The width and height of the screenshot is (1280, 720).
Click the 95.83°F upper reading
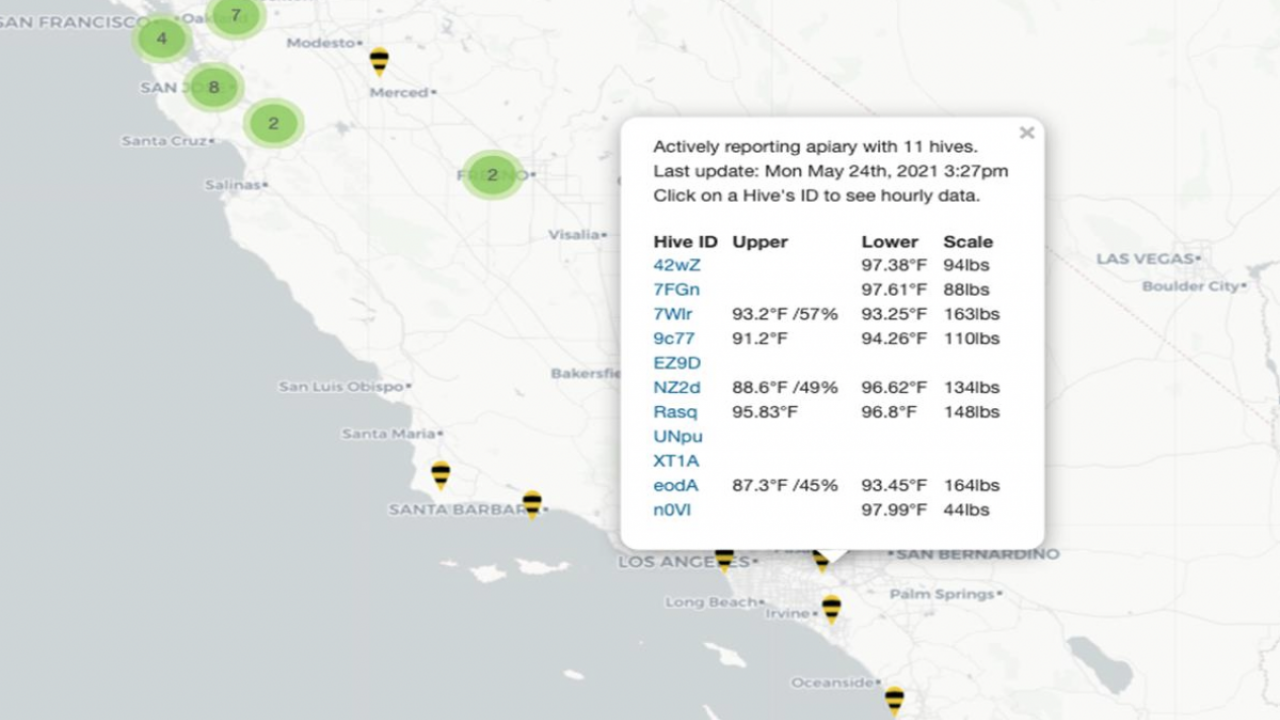[x=765, y=412]
